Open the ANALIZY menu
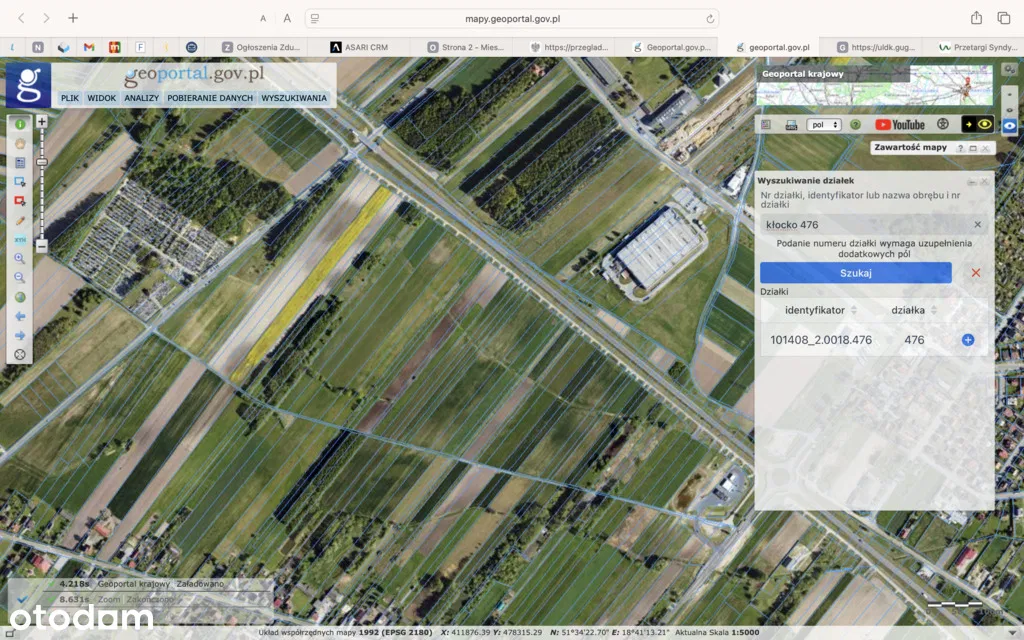 click(141, 98)
